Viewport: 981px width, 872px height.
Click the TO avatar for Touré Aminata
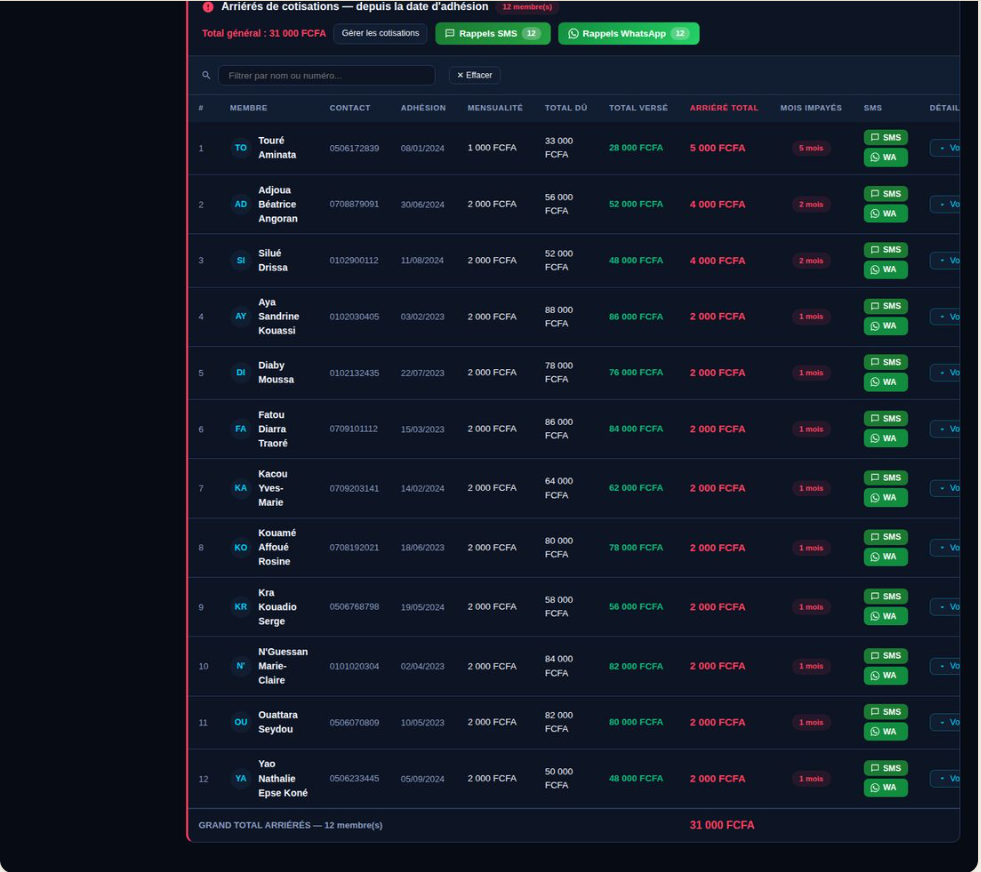pyautogui.click(x=241, y=148)
